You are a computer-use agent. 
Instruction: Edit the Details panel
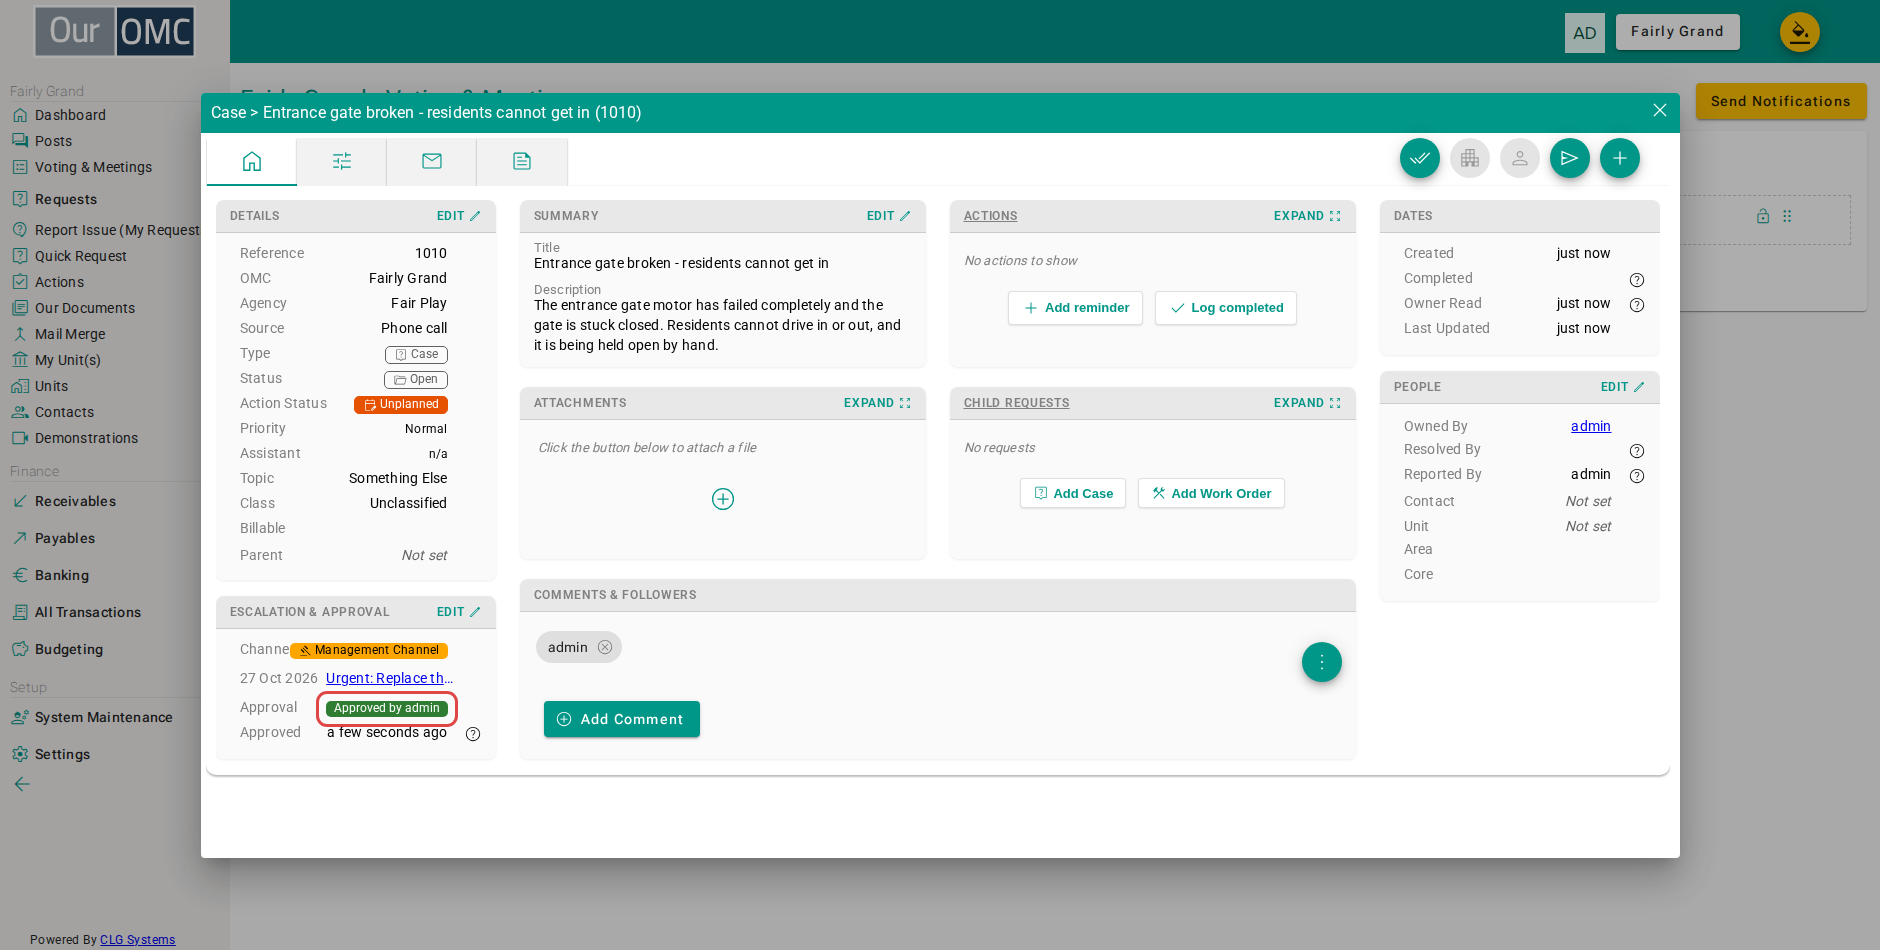[x=459, y=216]
